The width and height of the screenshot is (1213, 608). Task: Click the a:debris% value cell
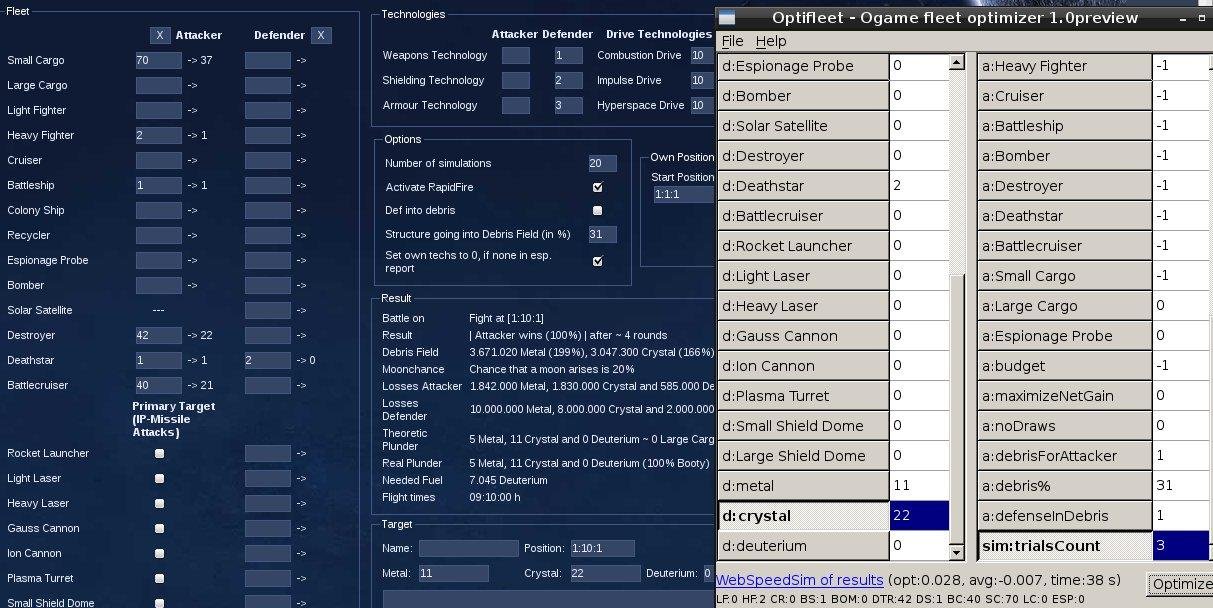click(1182, 486)
